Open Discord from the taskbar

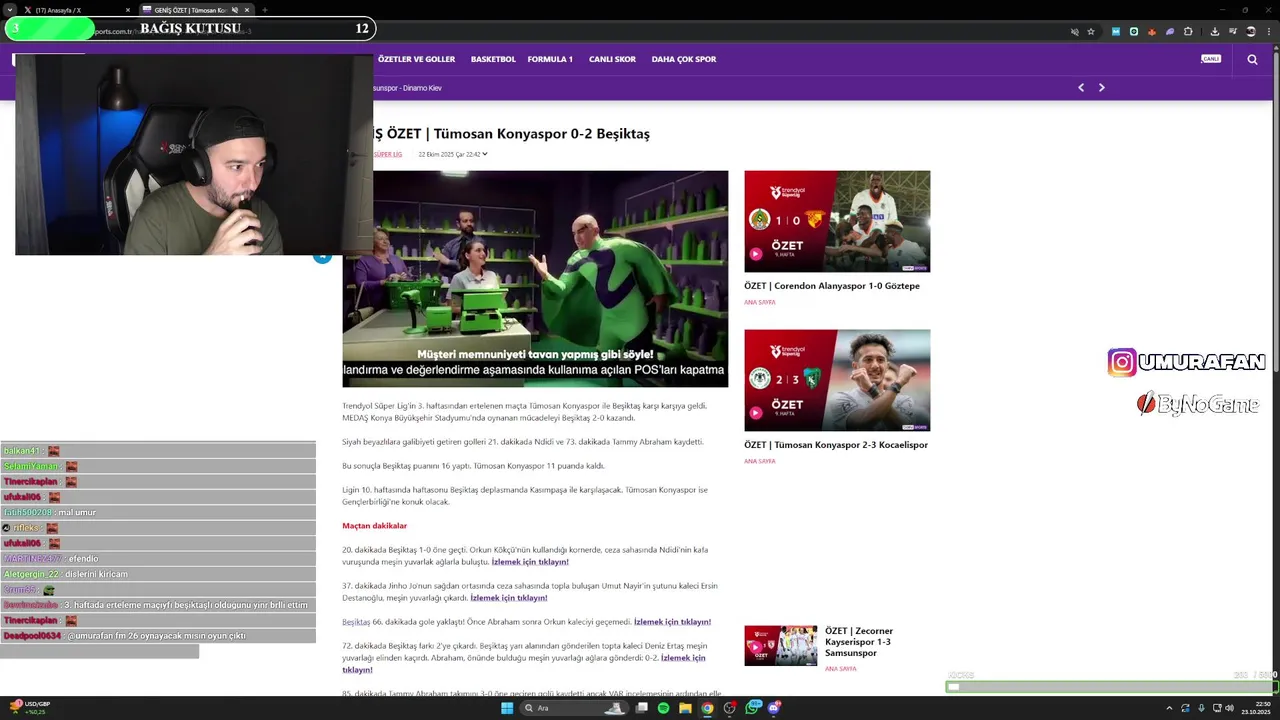pos(775,708)
